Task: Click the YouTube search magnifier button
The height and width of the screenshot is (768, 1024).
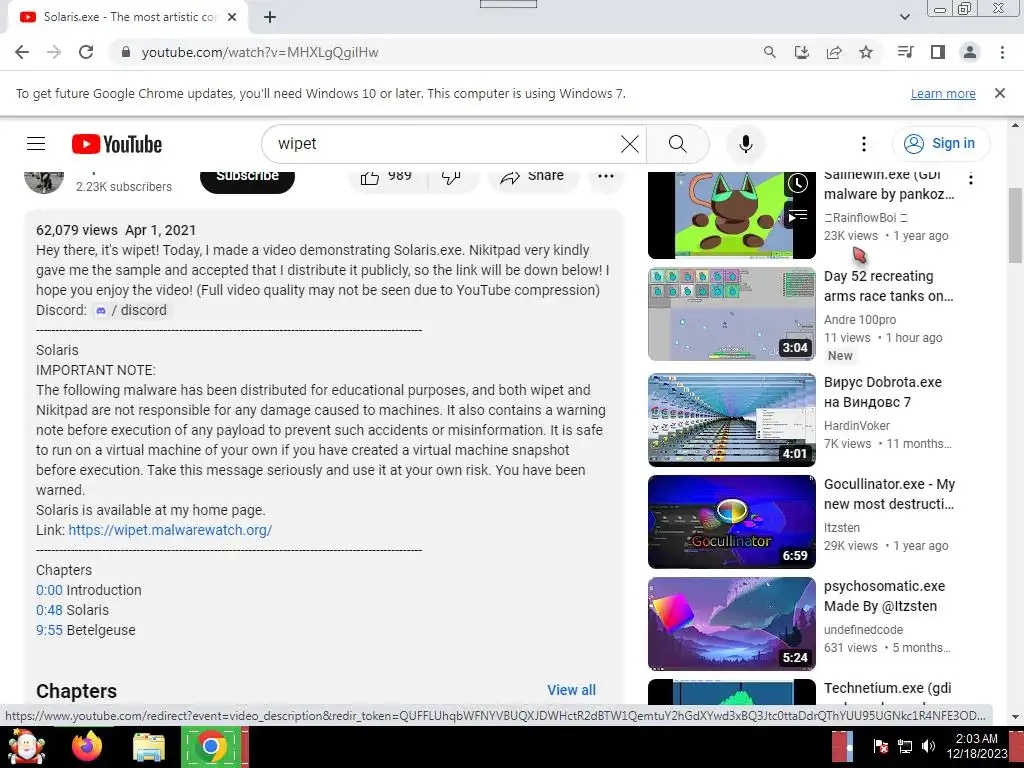Action: pyautogui.click(x=678, y=144)
